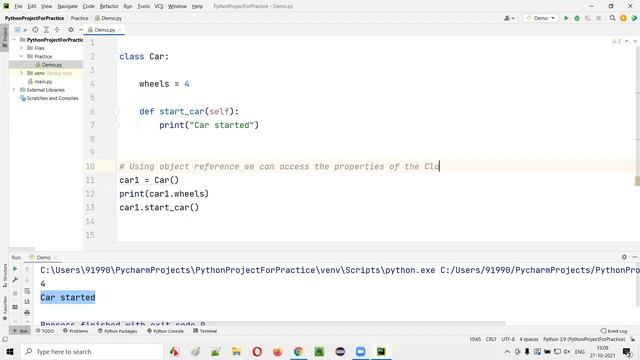Toggle soft-wrap icon in Run panel

(x=27, y=291)
